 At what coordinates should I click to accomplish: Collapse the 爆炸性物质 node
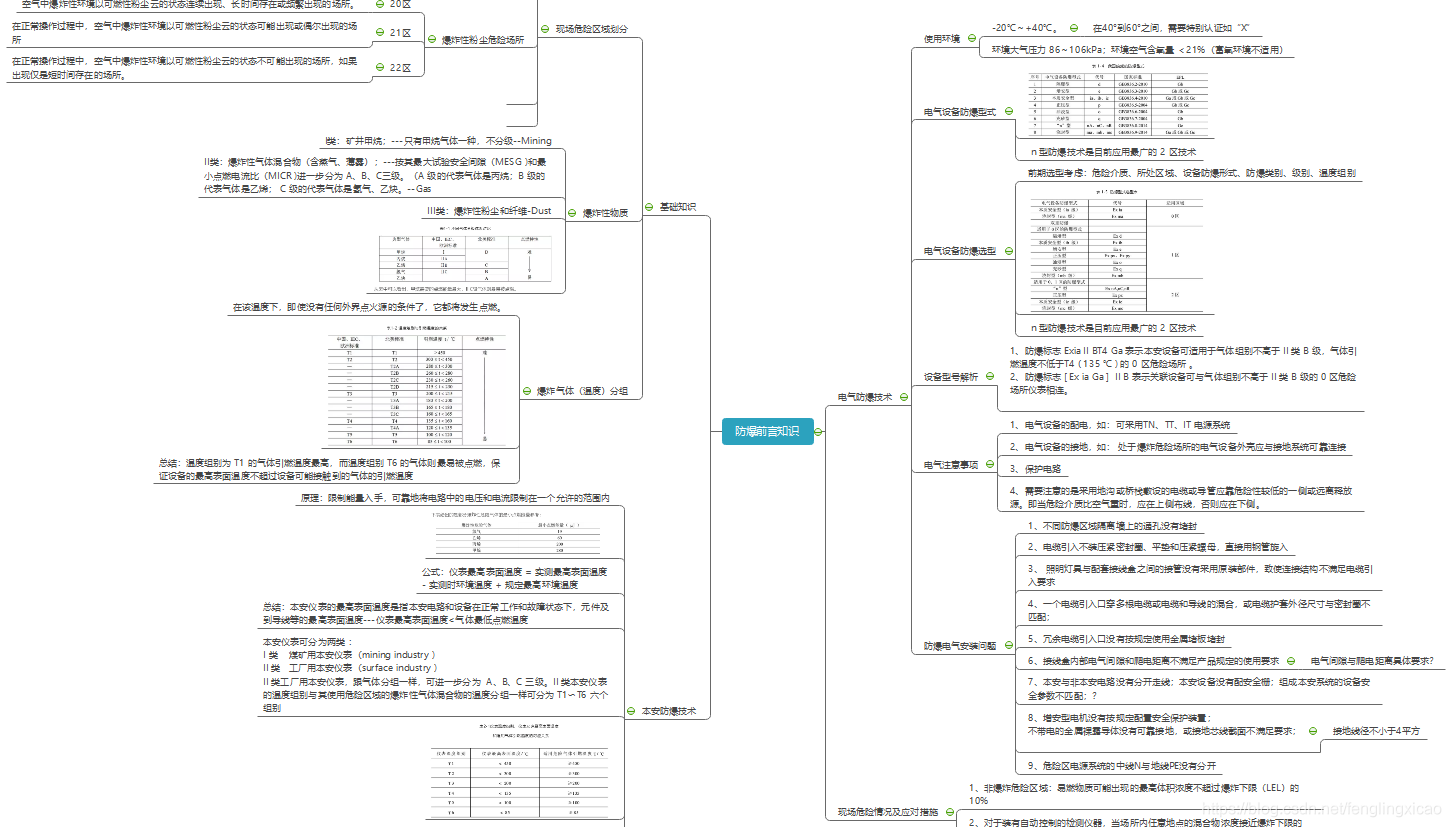pyautogui.click(x=574, y=213)
